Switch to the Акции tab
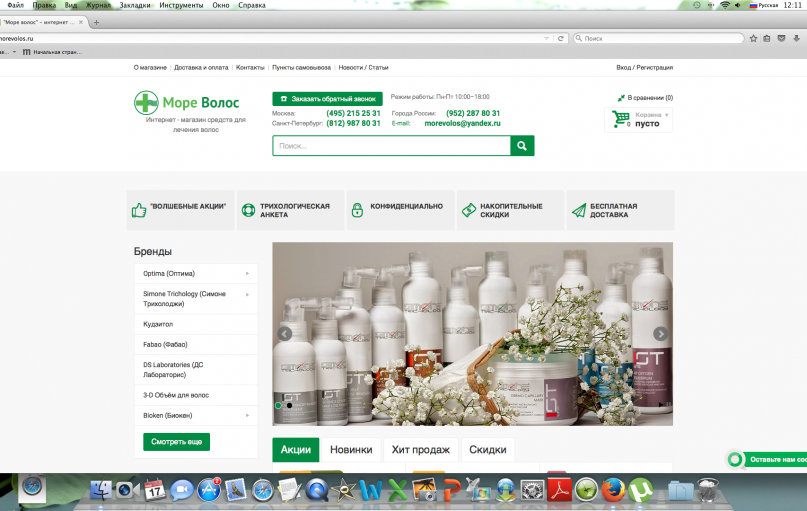The width and height of the screenshot is (807, 511). point(295,450)
